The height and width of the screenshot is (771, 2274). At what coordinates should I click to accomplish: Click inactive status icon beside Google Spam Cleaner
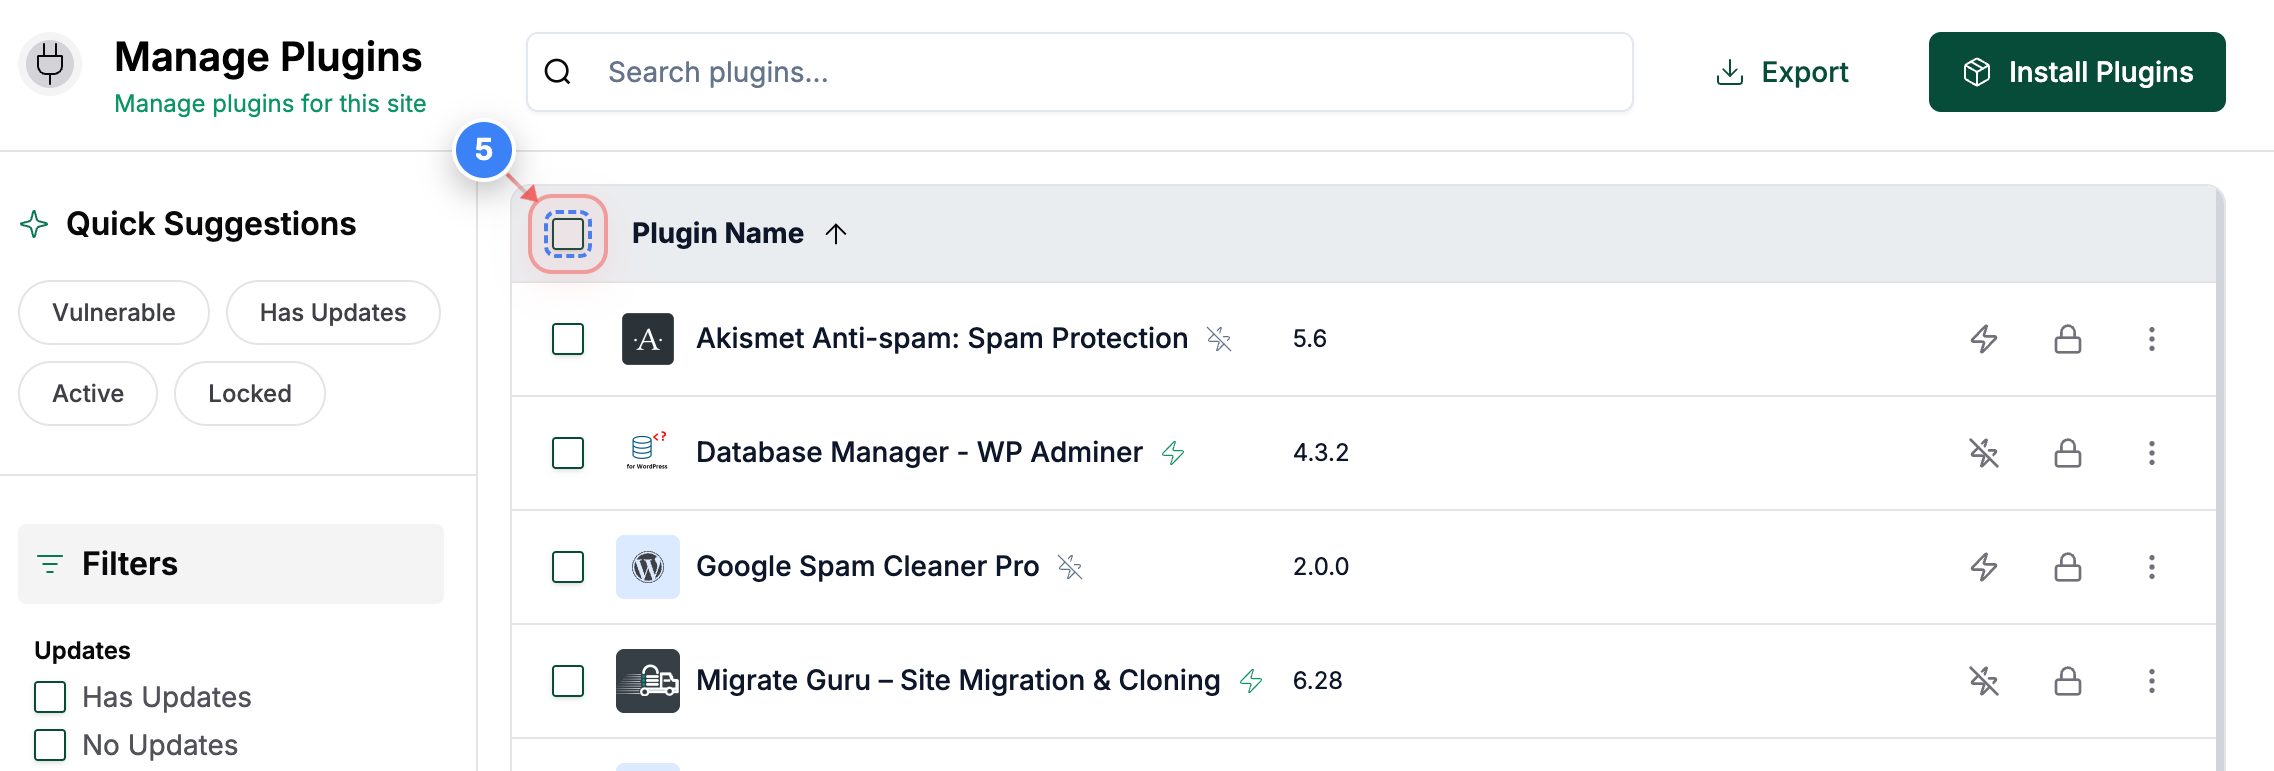[1070, 567]
